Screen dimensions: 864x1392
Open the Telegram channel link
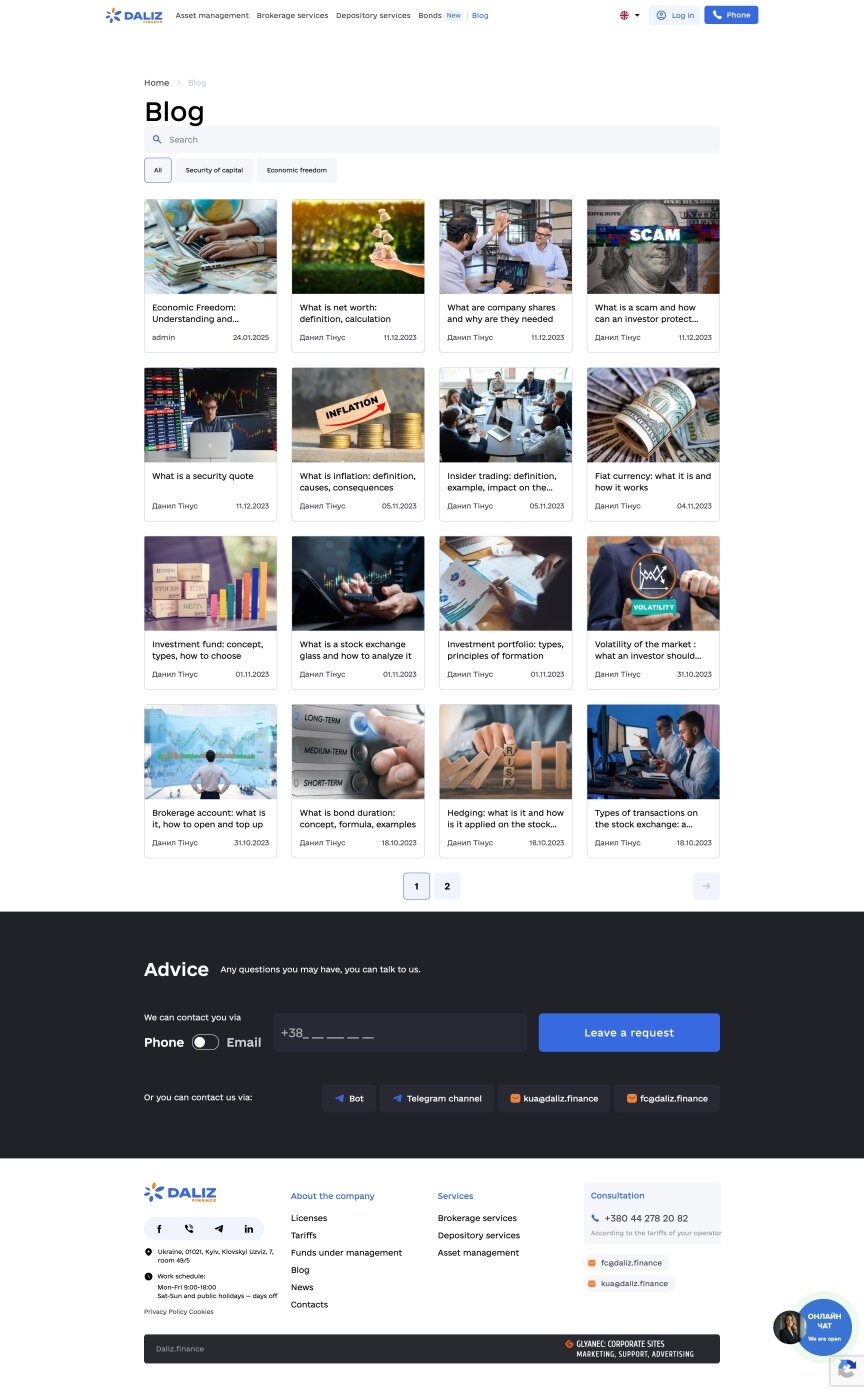[436, 1098]
